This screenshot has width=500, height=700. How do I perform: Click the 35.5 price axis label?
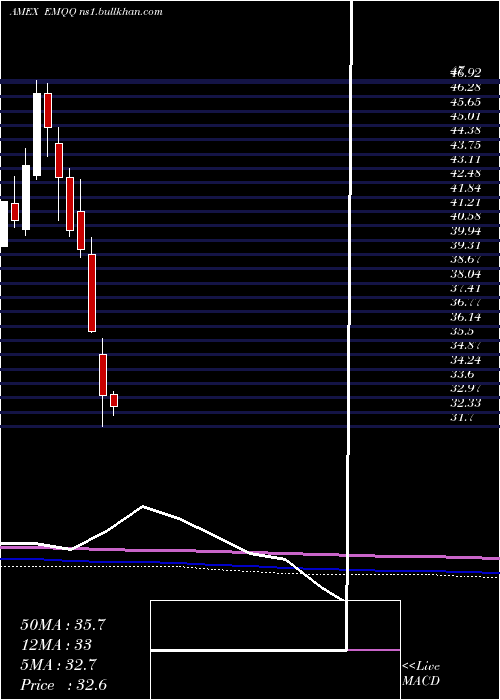462,331
